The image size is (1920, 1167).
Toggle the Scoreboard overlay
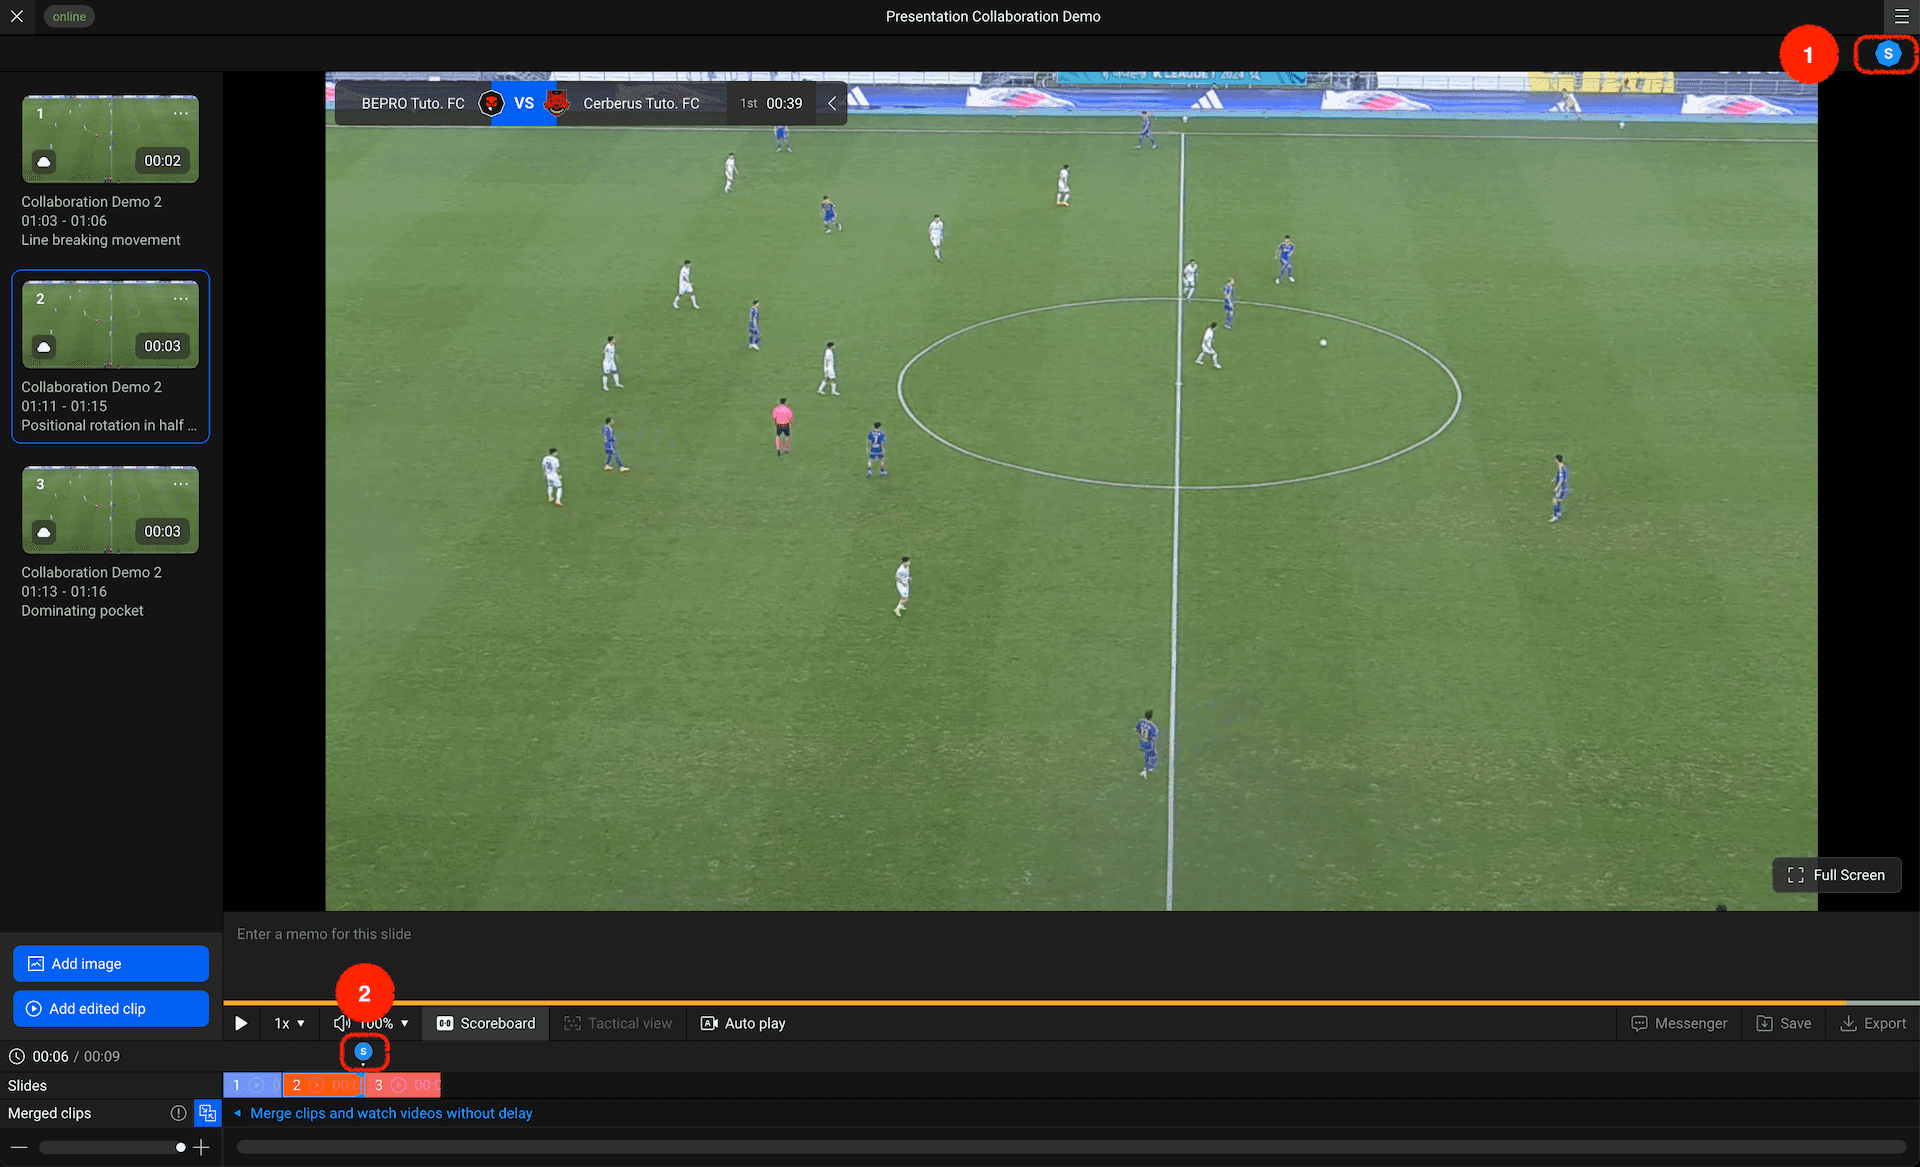[486, 1023]
